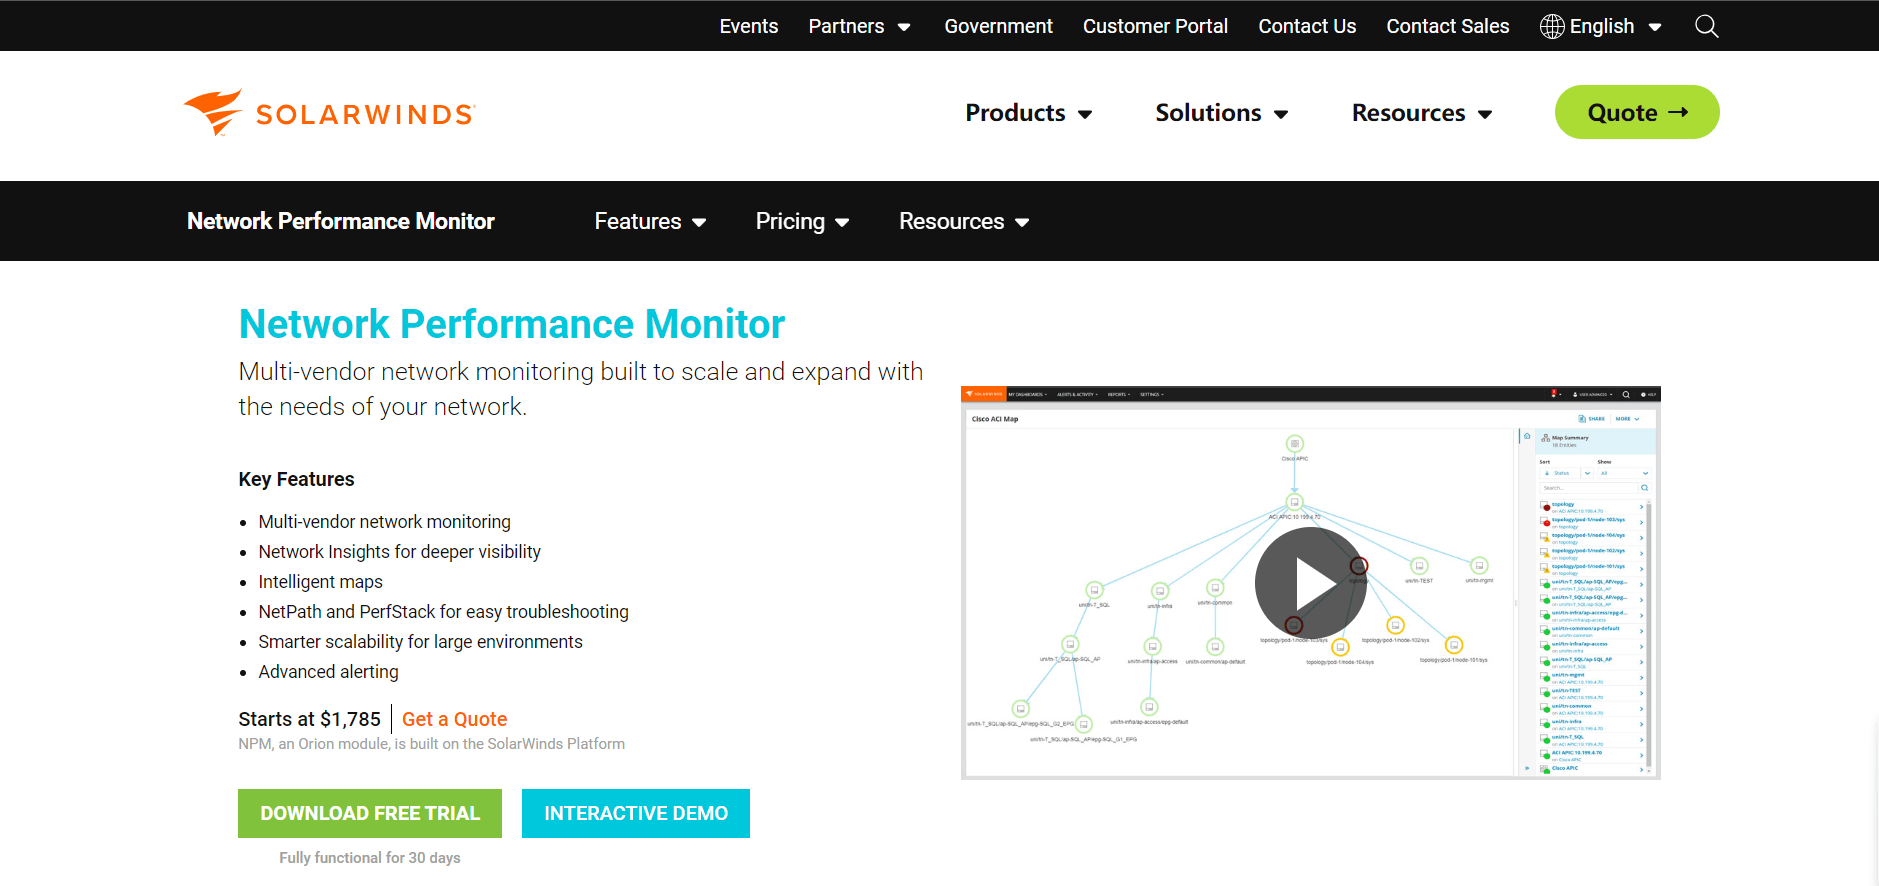Play the Cisco ACI Map video
This screenshot has height=886, width=1879.
click(x=1310, y=582)
